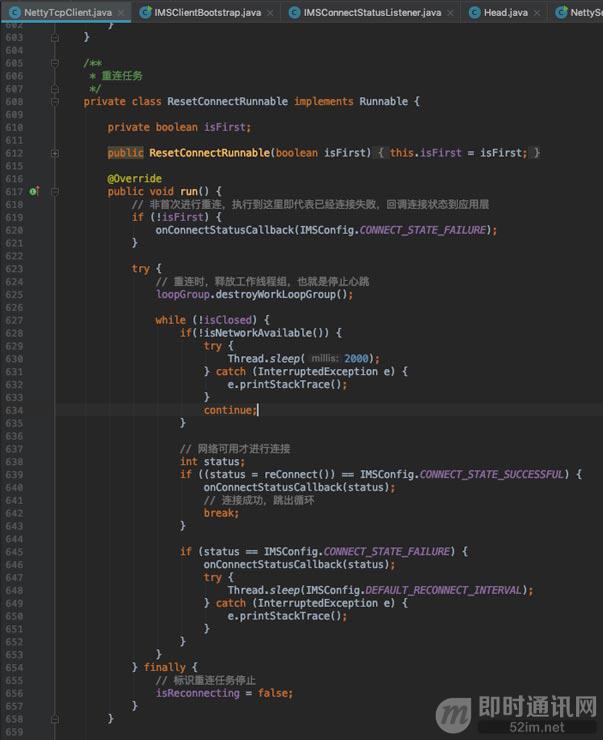Screen dimensions: 603x740
Task: Close the Head.java tab
Action: tap(536, 13)
